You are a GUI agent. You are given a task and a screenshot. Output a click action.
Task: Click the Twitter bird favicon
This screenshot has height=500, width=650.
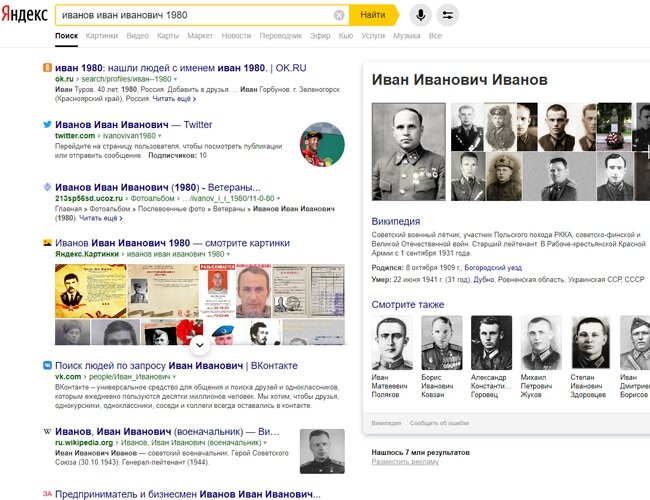47,124
